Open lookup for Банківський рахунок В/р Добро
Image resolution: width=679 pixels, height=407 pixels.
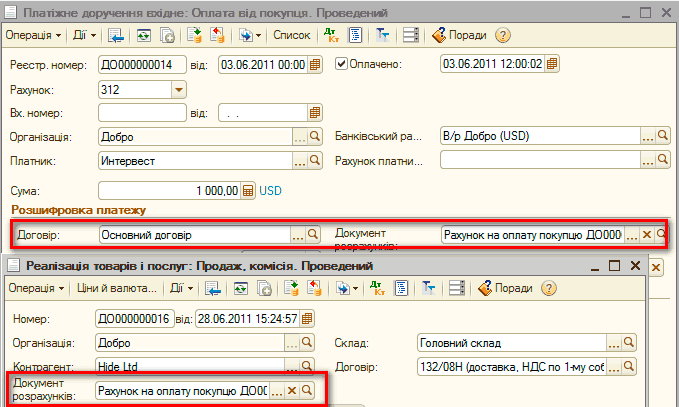(x=662, y=137)
